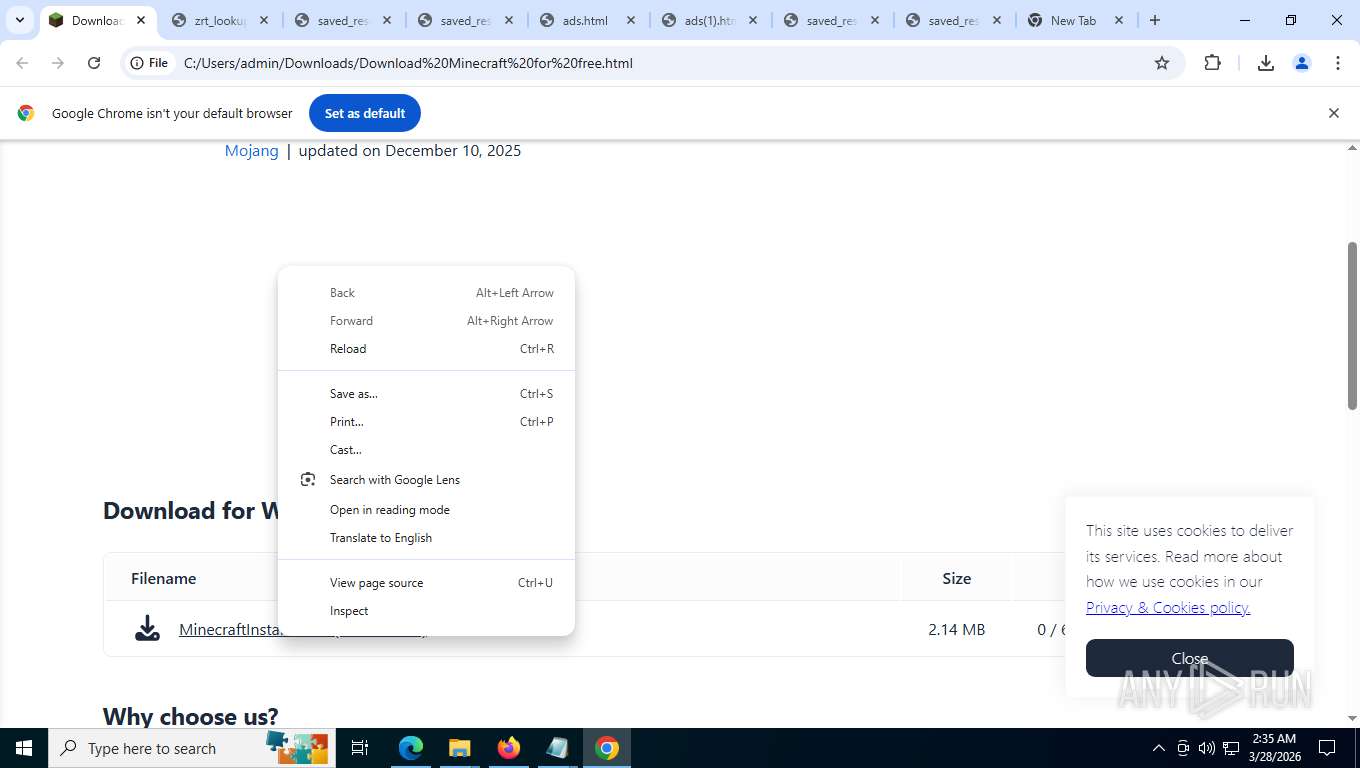This screenshot has width=1360, height=768.
Task: Choose Back in the context menu
Action: (x=426, y=293)
